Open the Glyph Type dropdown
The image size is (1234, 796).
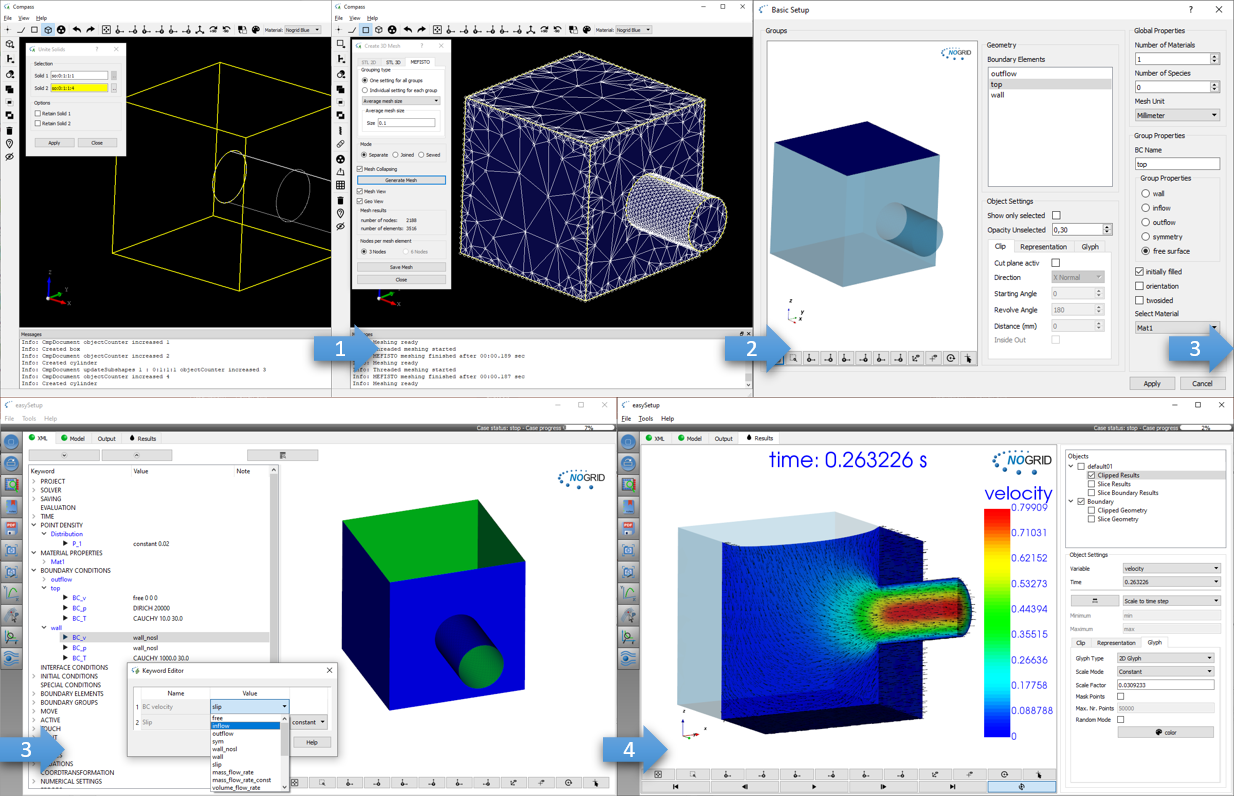point(1165,658)
